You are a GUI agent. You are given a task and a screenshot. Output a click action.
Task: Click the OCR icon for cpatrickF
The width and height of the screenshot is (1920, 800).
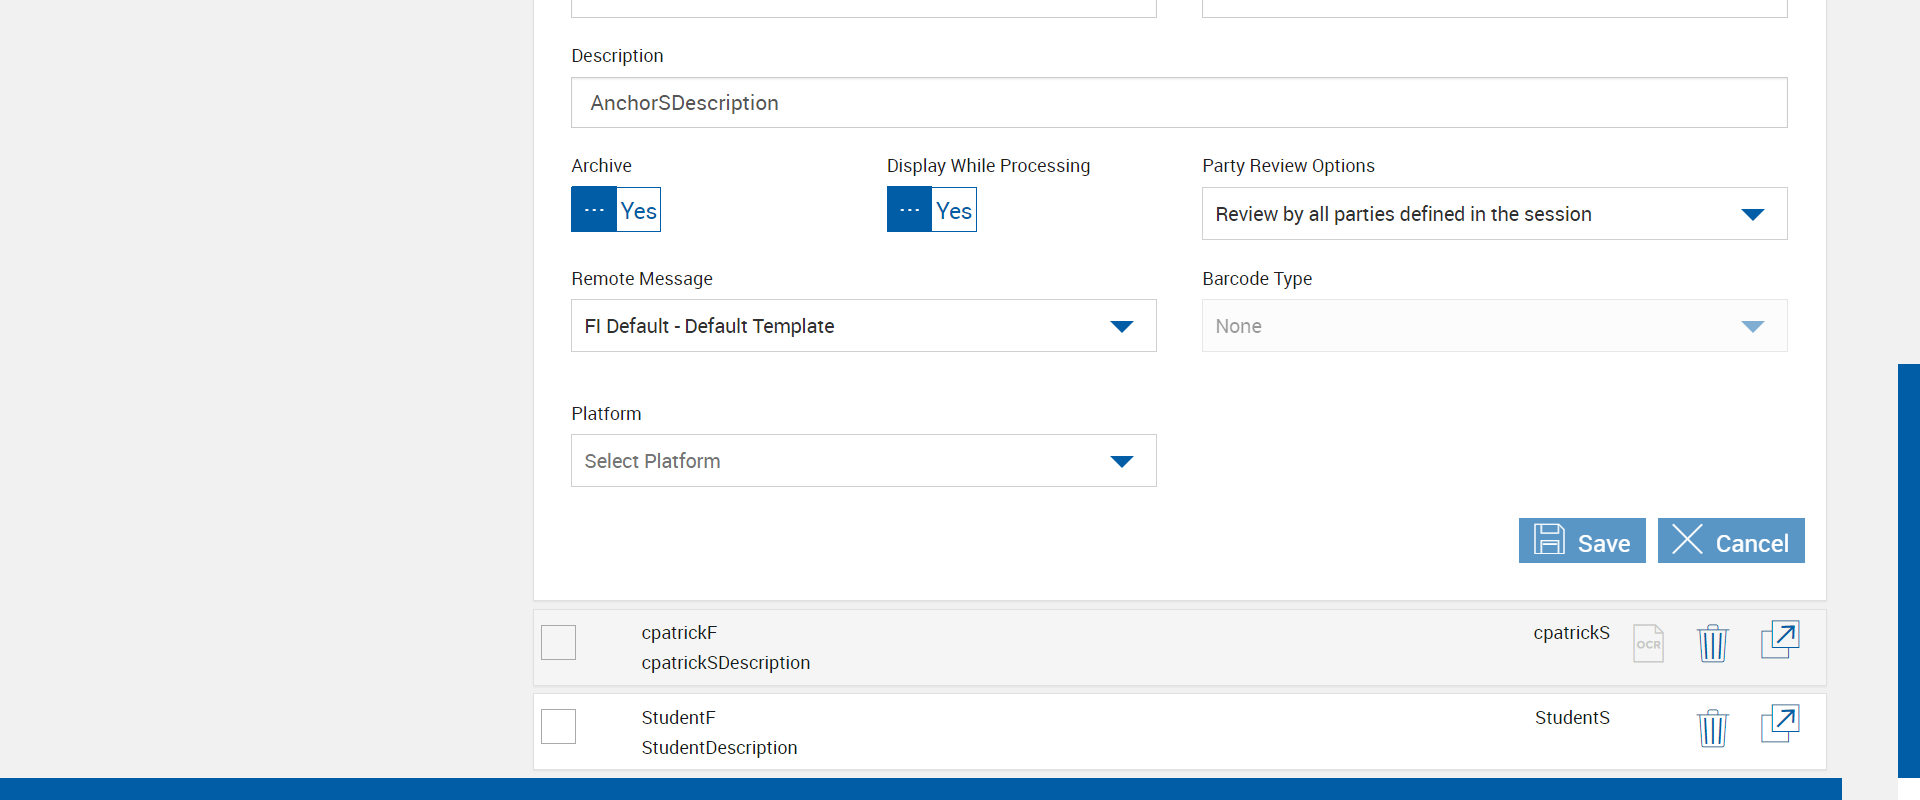(x=1648, y=643)
